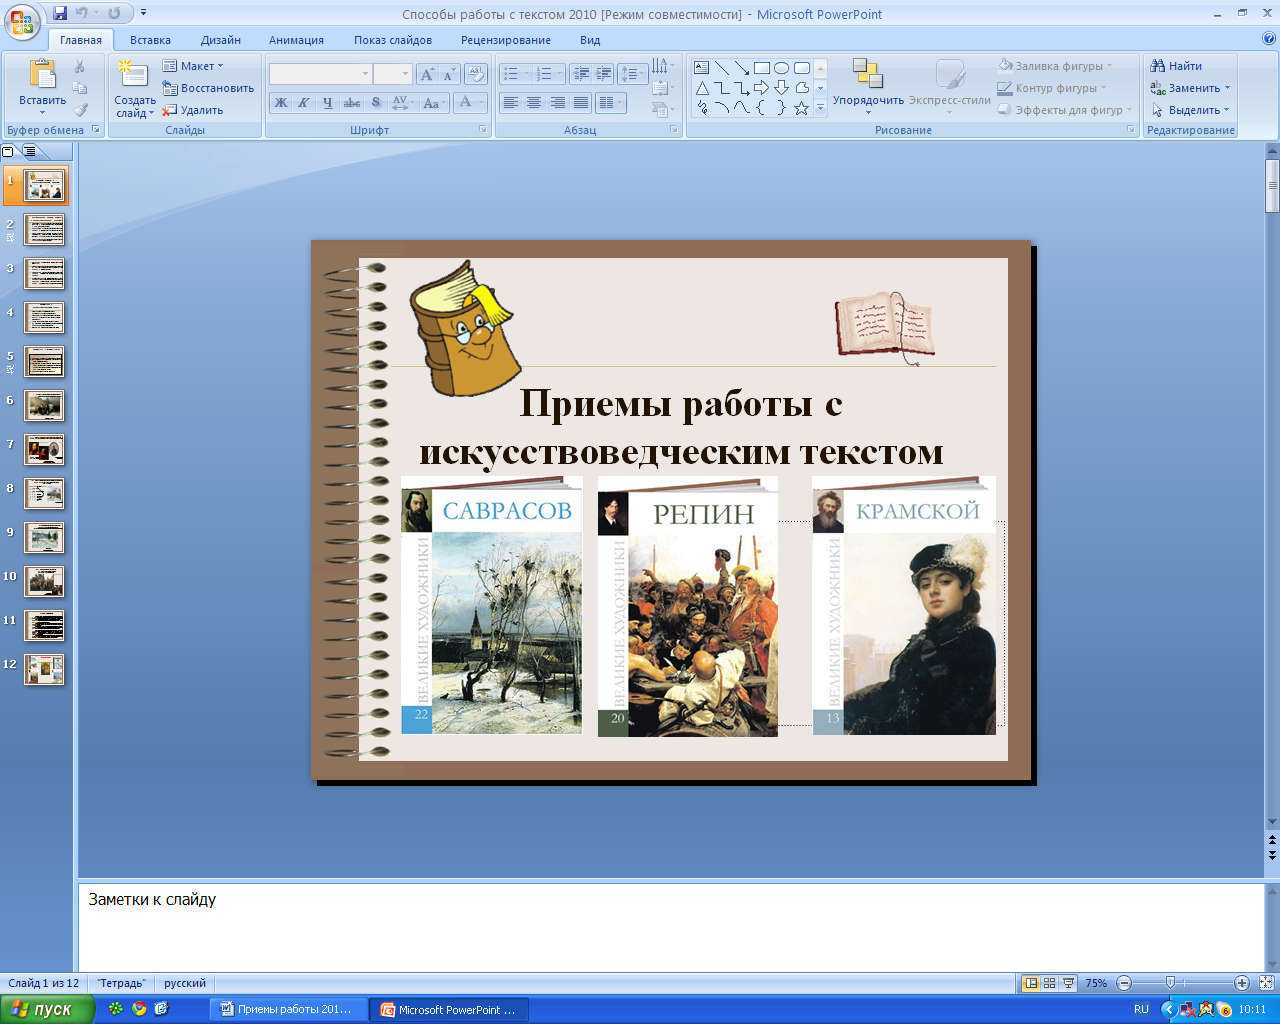This screenshot has height=1024, width=1280.
Task: Click zoom in plus button
Action: [x=1242, y=983]
